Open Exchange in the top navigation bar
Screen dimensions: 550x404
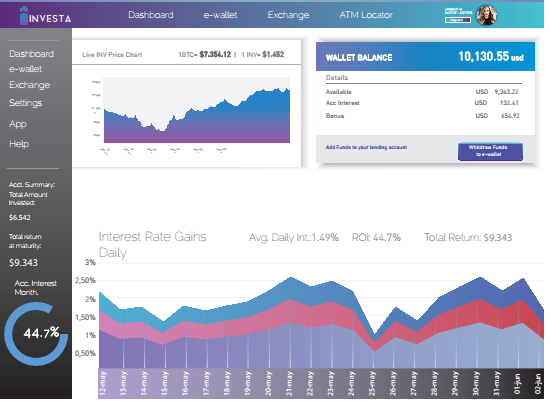[x=288, y=15]
